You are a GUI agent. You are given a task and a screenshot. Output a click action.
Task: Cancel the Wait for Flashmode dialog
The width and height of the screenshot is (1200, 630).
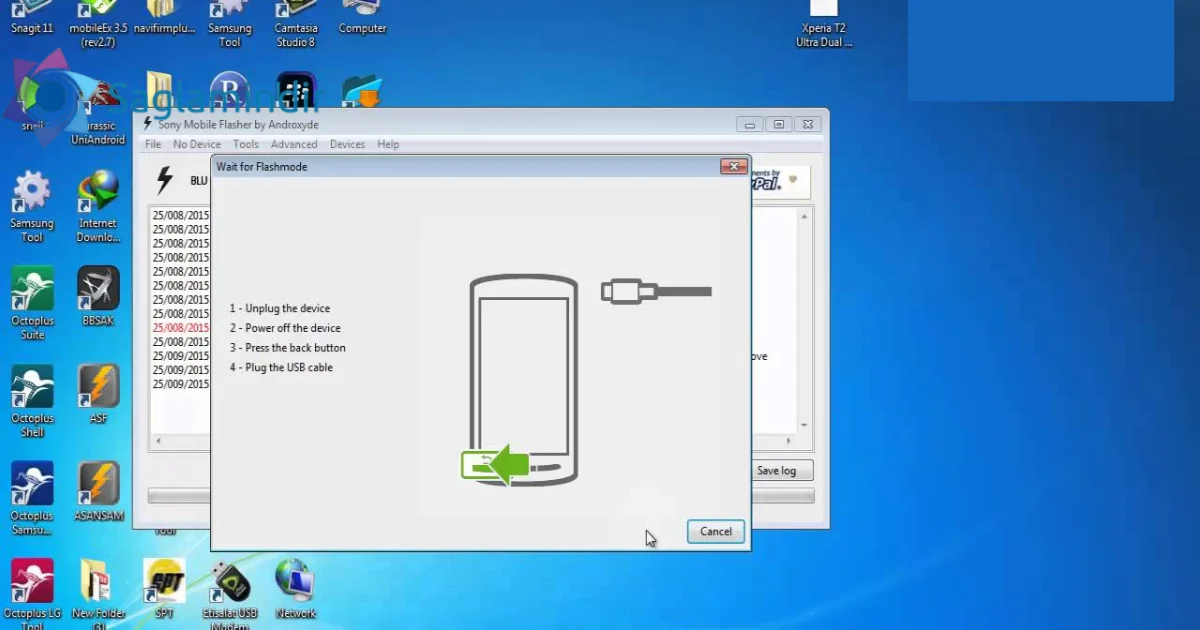pos(716,532)
